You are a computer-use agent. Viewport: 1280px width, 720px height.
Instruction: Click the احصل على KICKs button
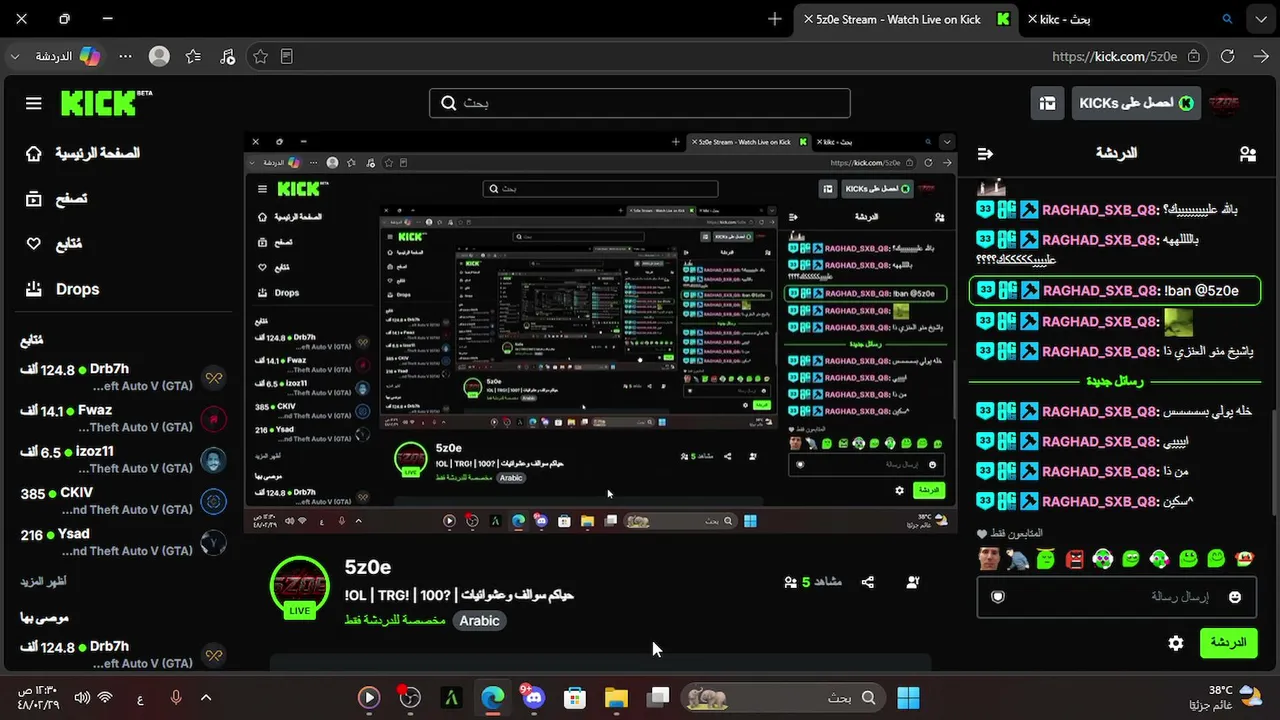coord(1136,103)
